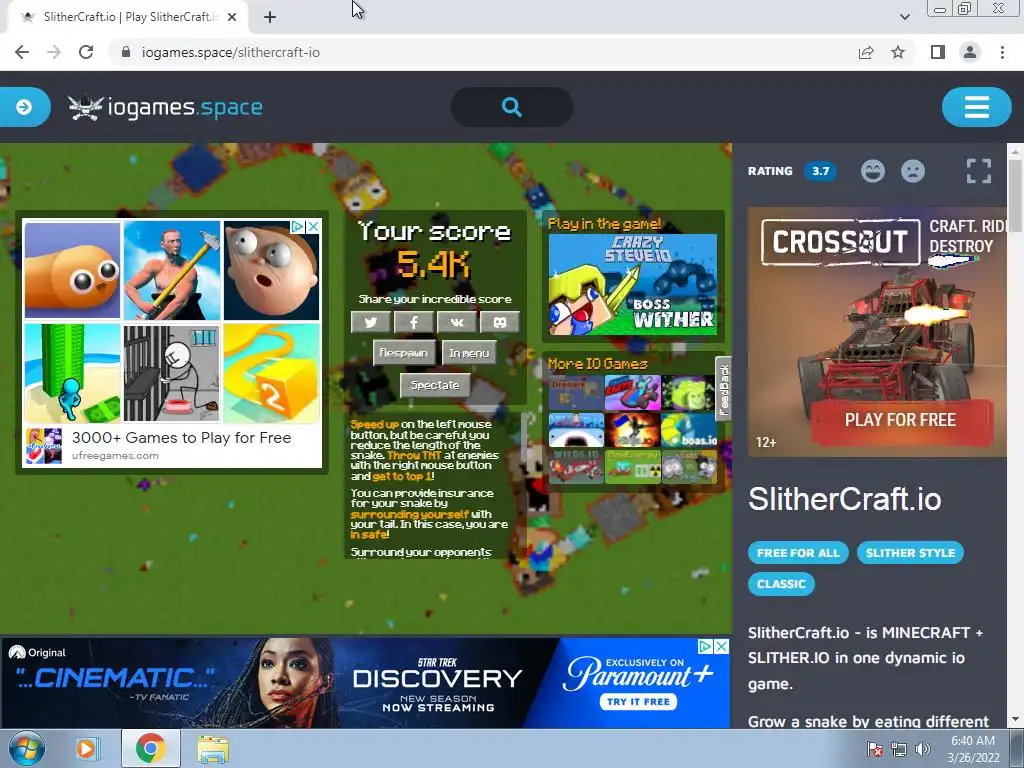Screen dimensions: 1024x768
Task: Open the boas.io game thumbnail
Action: pos(689,430)
